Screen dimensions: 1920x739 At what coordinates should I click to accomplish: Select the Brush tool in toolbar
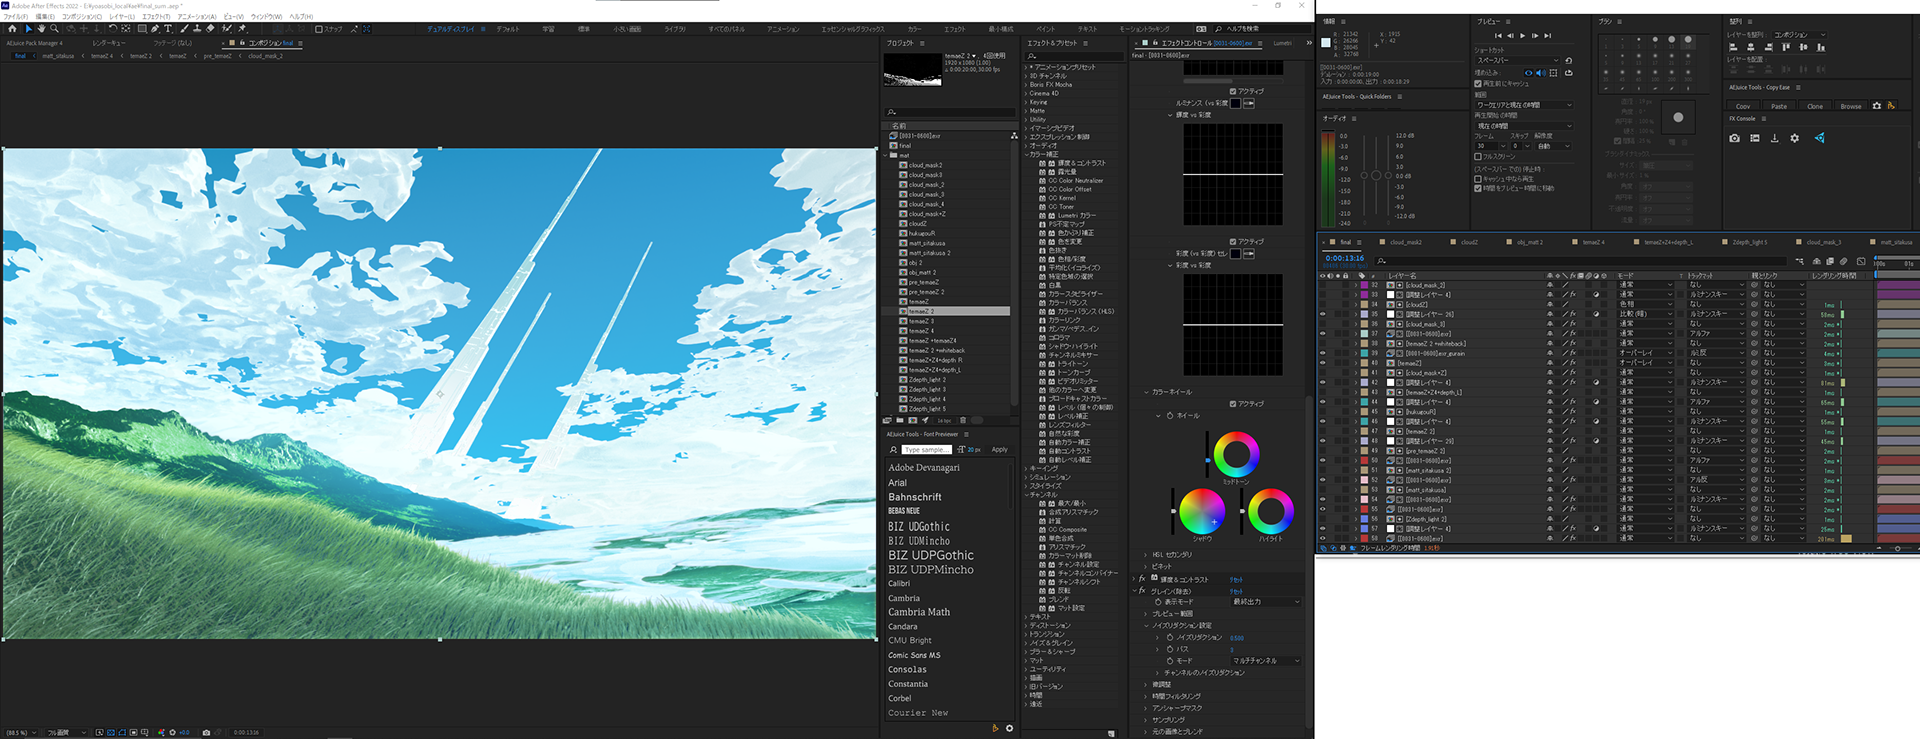pyautogui.click(x=184, y=29)
